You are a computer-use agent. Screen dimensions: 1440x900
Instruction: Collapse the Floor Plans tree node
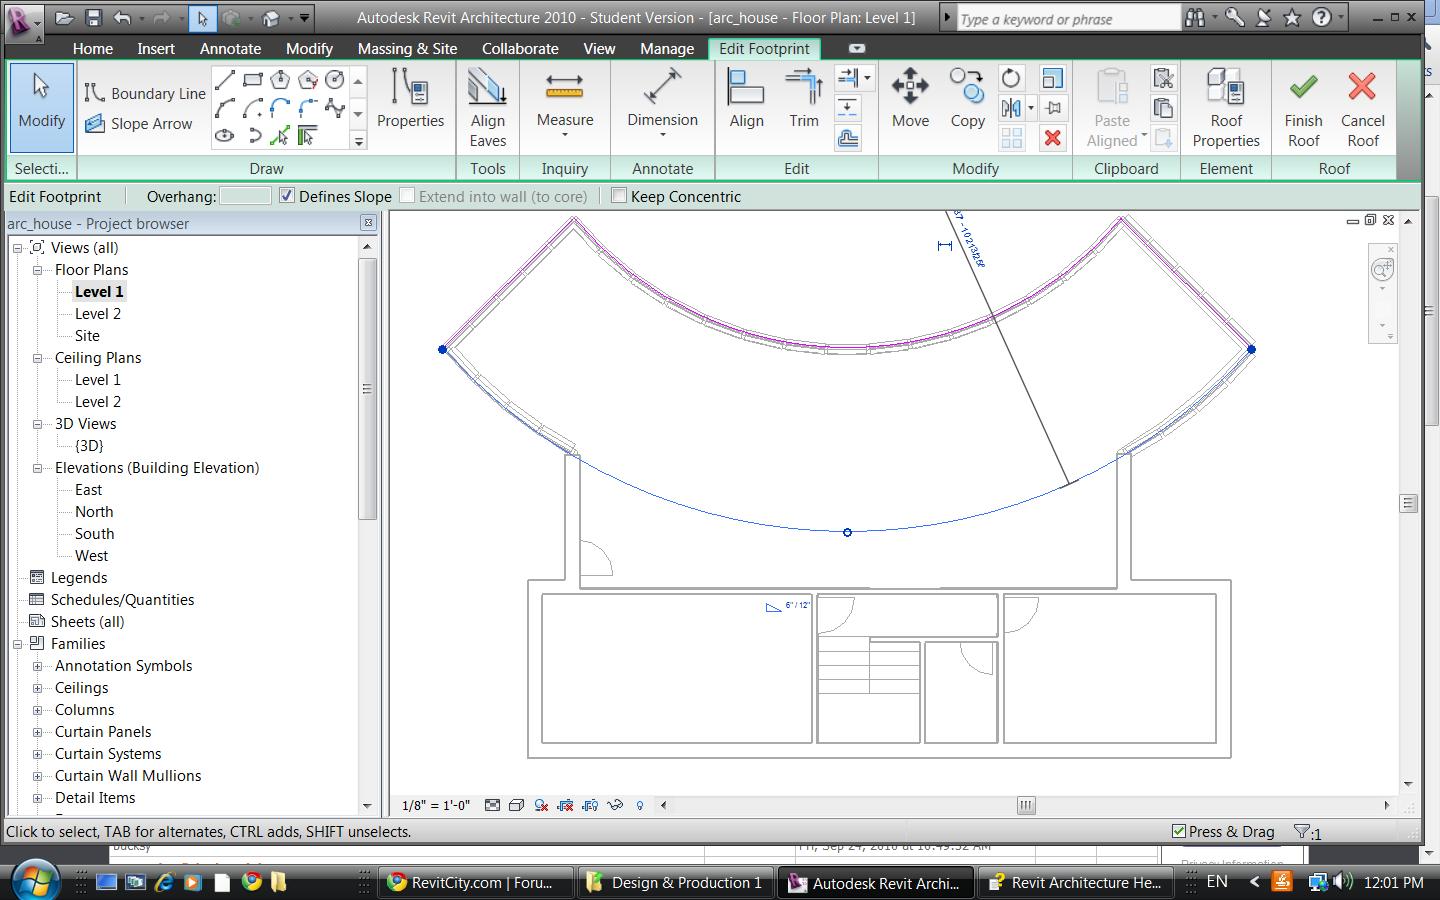point(38,270)
